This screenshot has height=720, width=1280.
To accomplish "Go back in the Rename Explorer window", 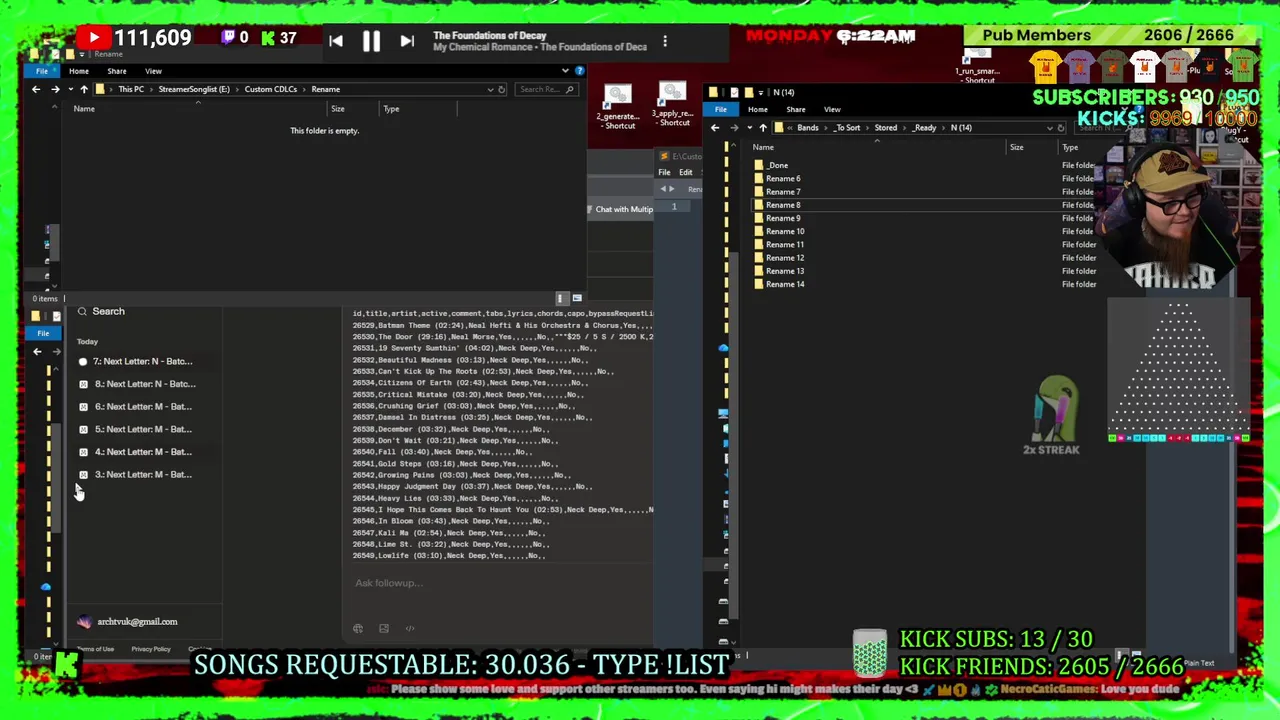I will (x=36, y=89).
